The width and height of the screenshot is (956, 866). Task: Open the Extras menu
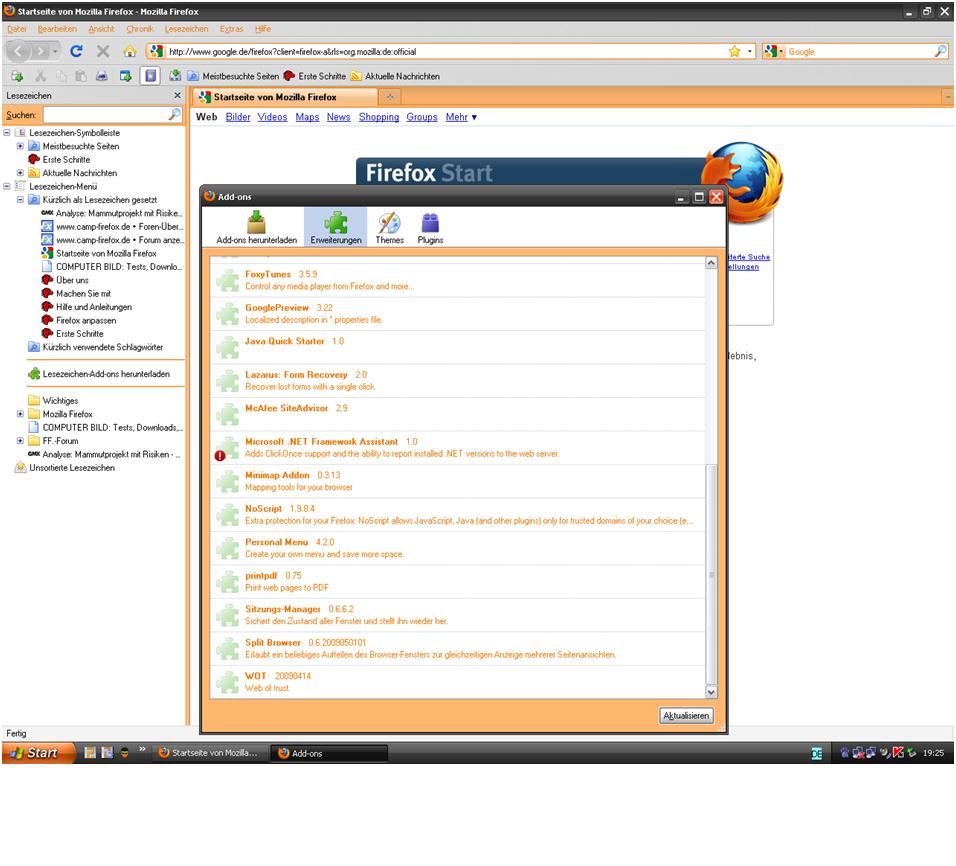(x=232, y=29)
